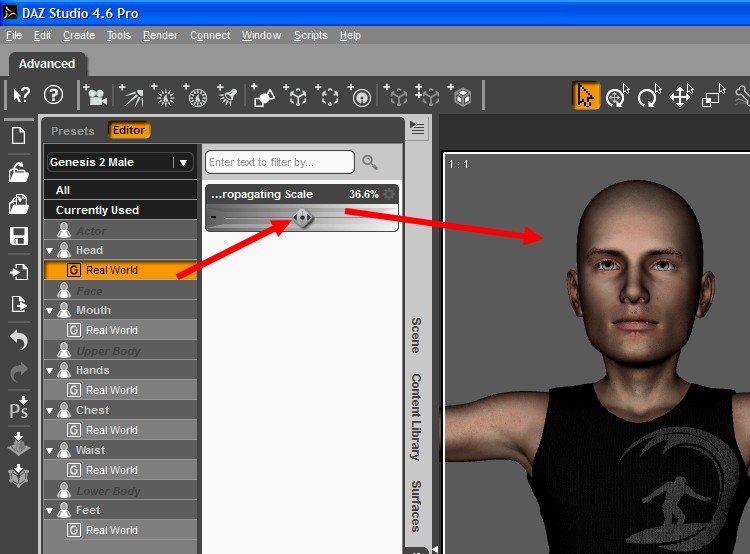
Task: Collapse the Waist category
Action: [x=49, y=451]
